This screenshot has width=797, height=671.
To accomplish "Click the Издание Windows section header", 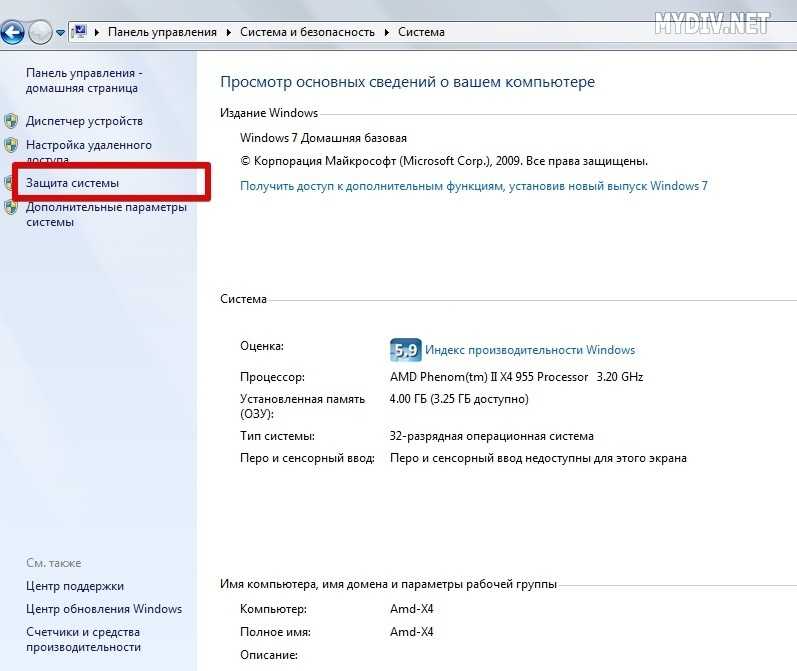I will [269, 113].
